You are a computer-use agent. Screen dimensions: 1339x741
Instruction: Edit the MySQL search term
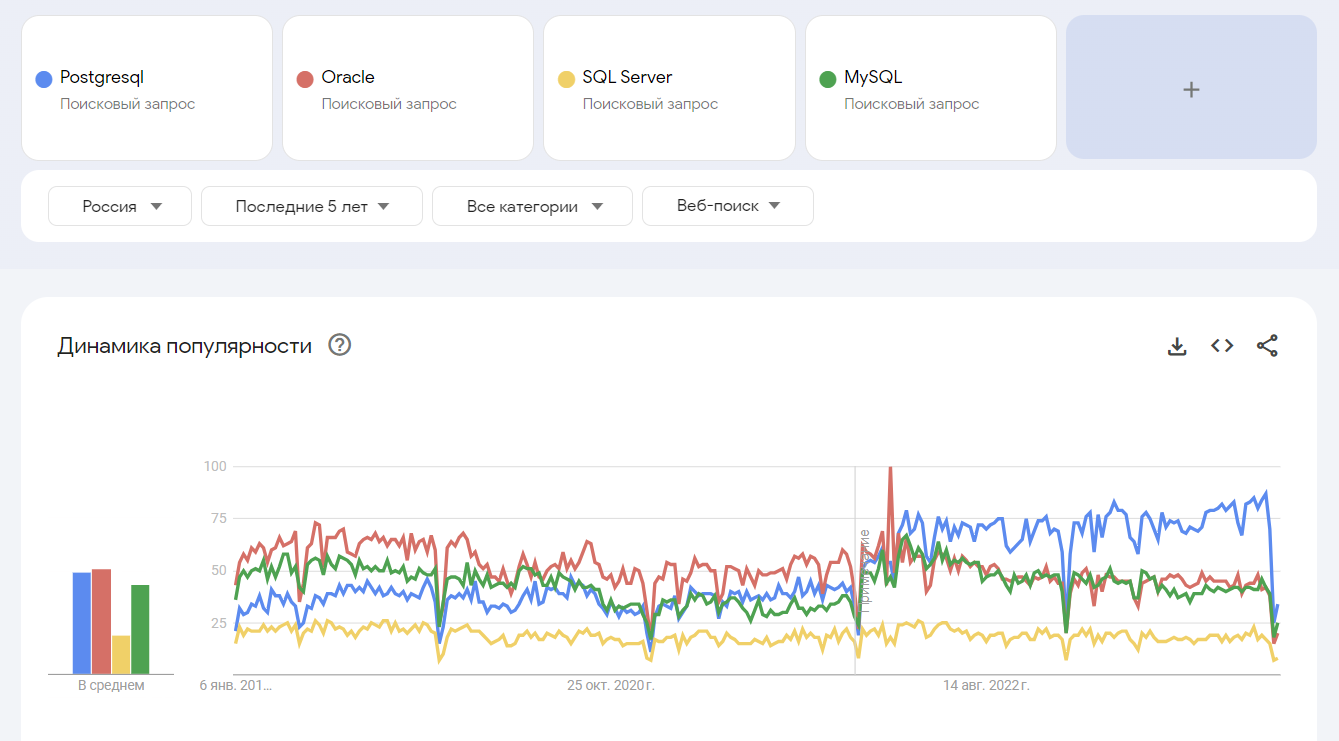[873, 78]
